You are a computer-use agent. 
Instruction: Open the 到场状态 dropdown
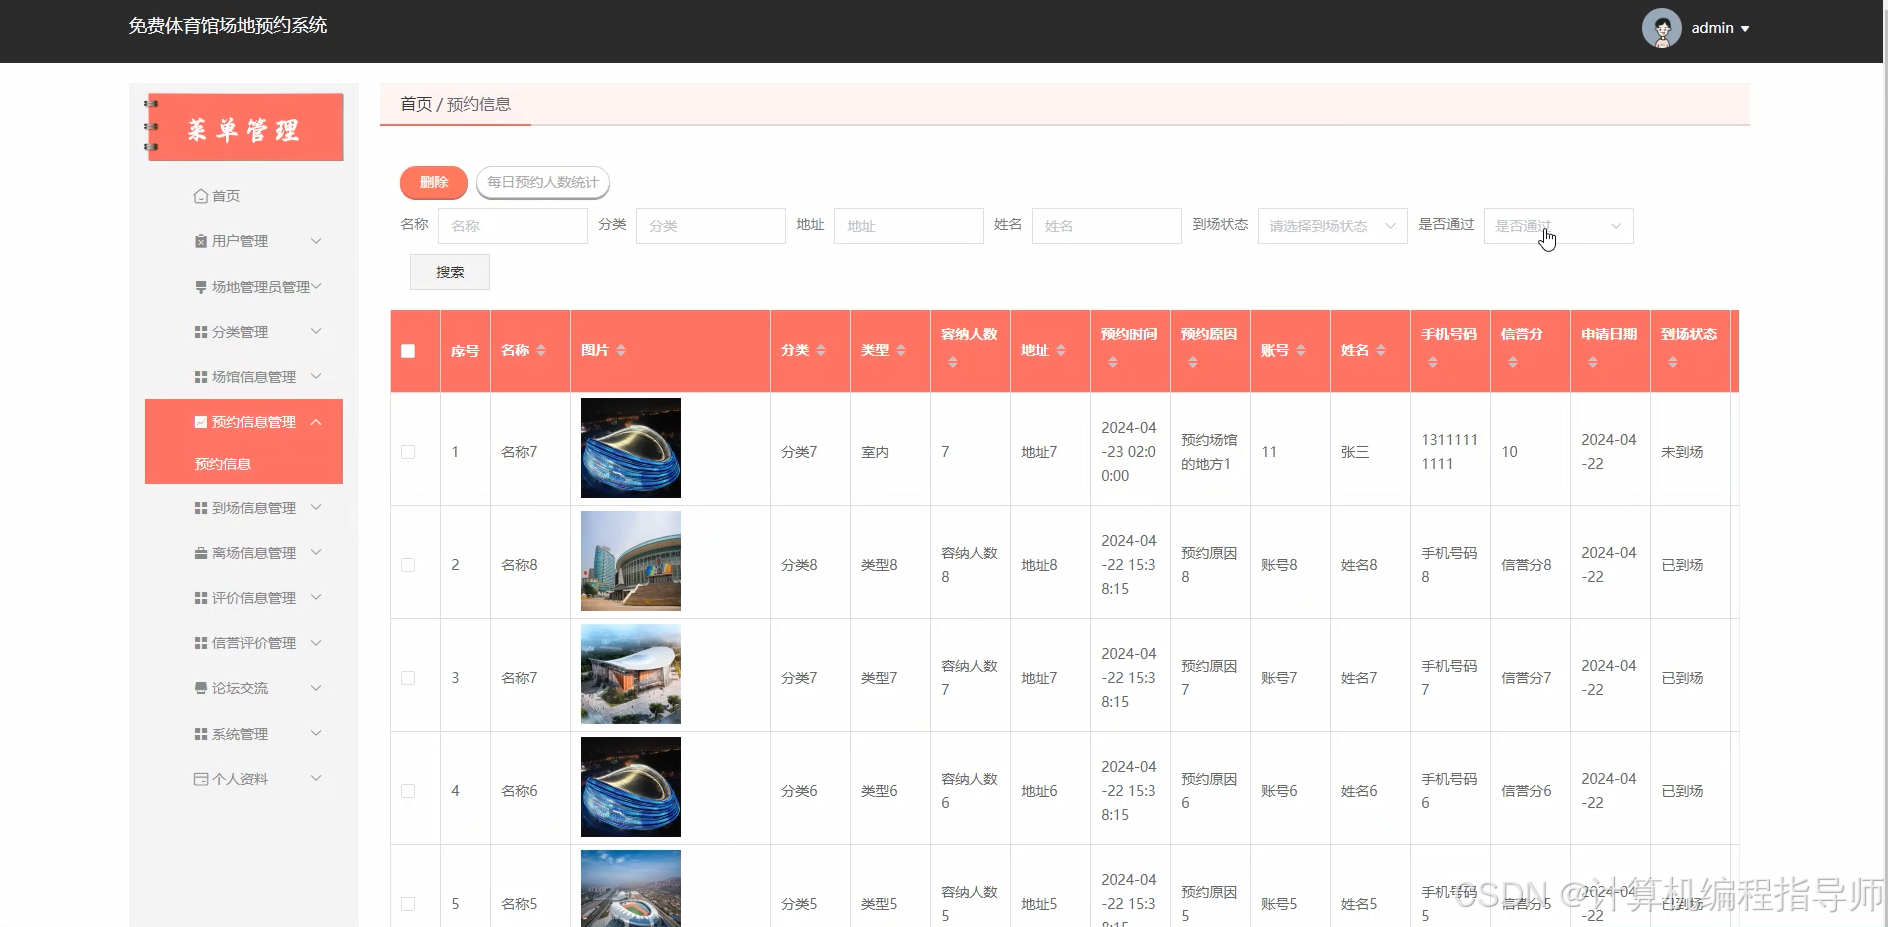tap(1332, 226)
